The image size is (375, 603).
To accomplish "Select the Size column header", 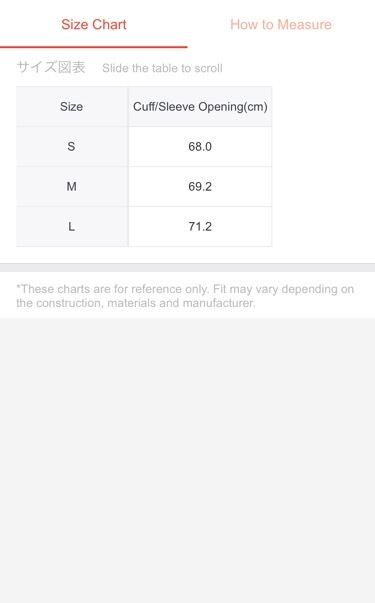I will 72,107.
